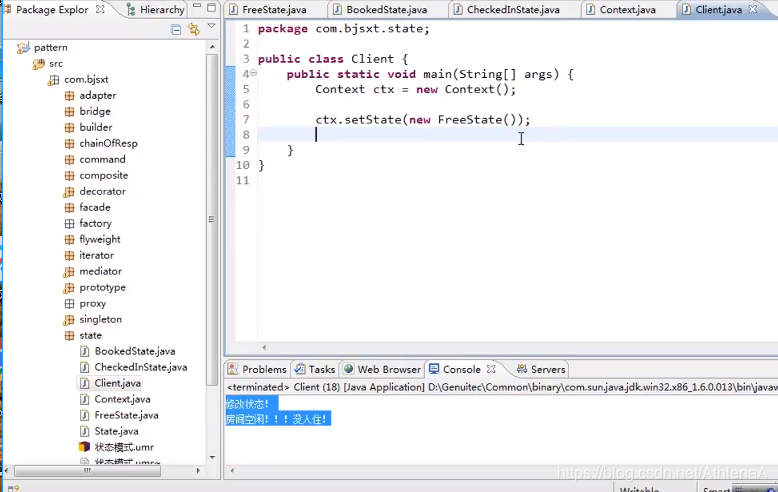Select the builder package icon
Image resolution: width=778 pixels, height=492 pixels.
69,127
